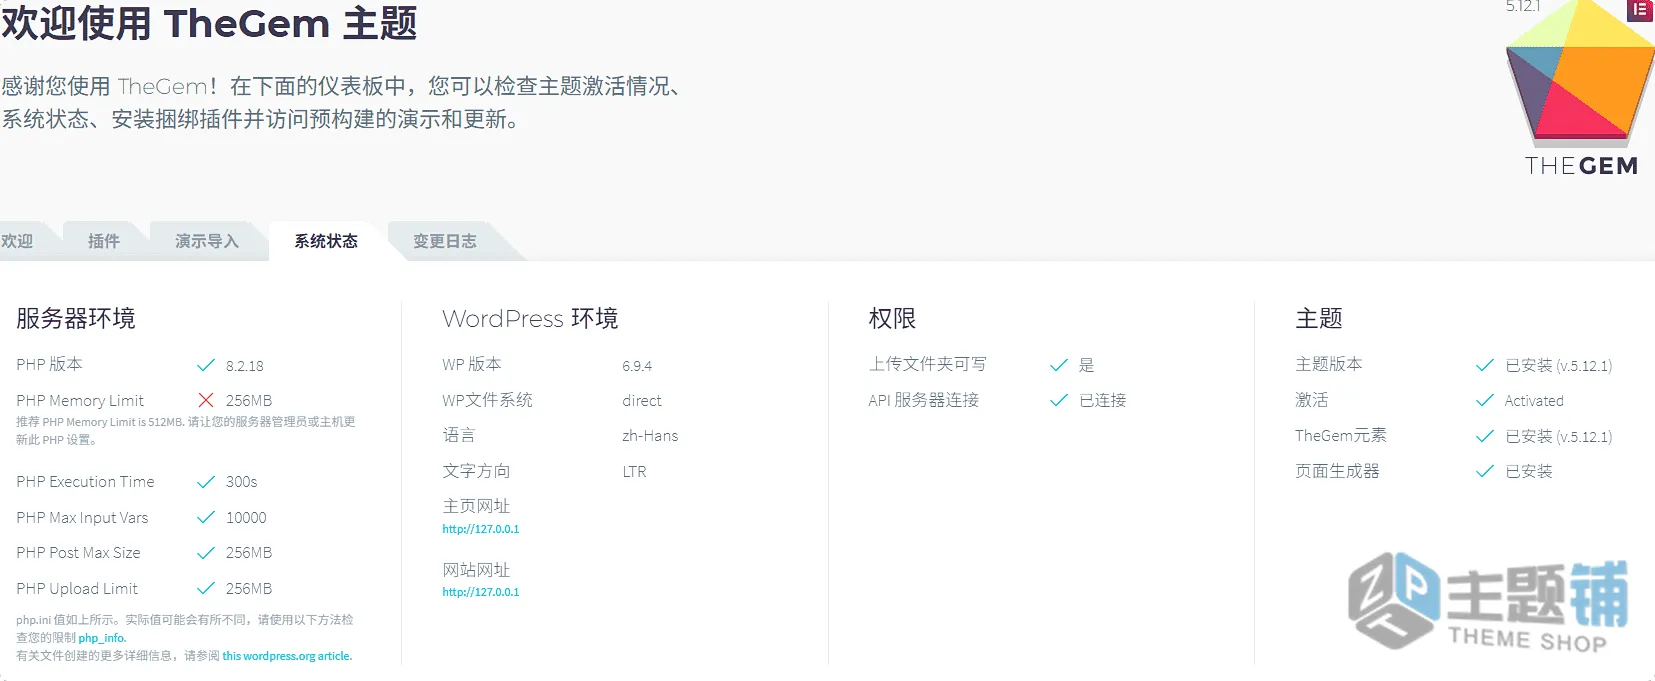The image size is (1655, 681).
Task: Click the PHP Memory Limit label
Action: [x=80, y=400]
